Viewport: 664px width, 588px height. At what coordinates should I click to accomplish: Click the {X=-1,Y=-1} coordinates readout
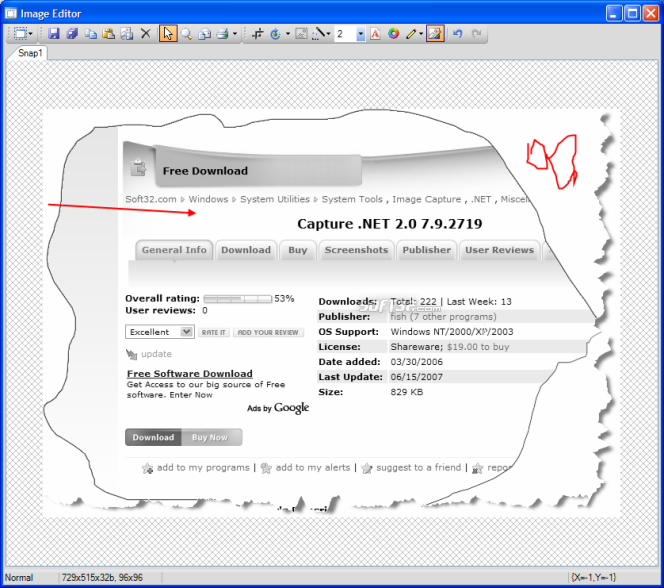(593, 577)
